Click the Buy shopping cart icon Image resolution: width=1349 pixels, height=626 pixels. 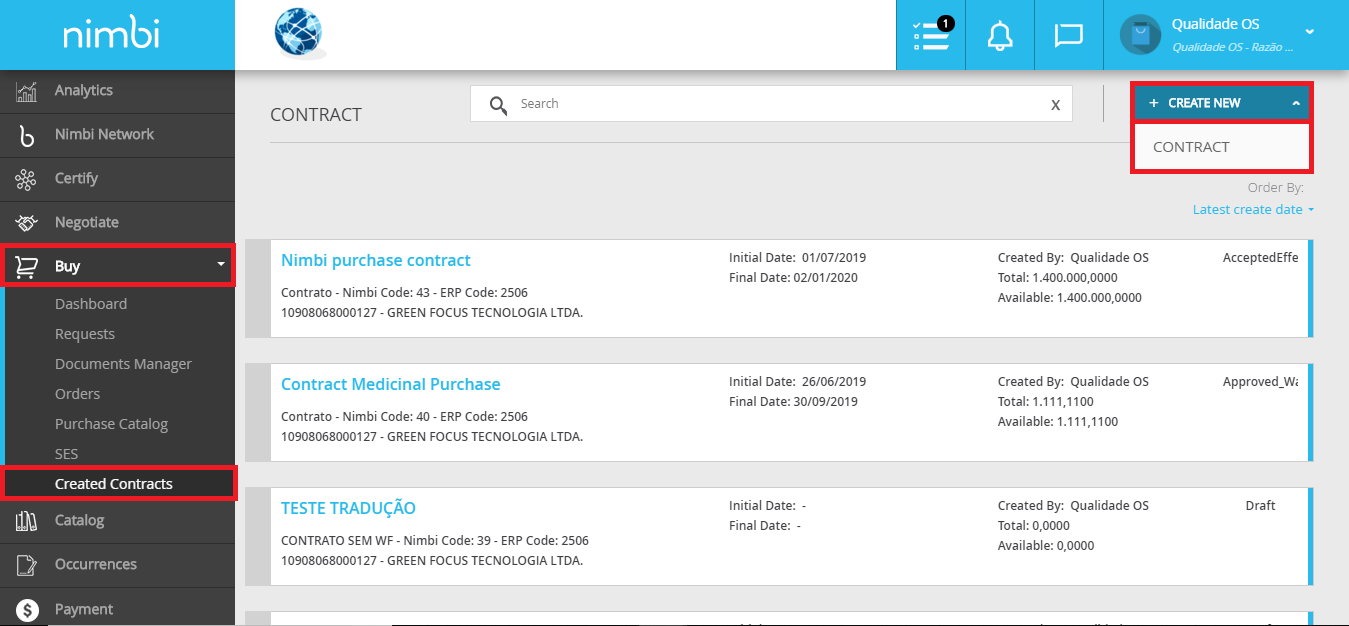pyautogui.click(x=27, y=267)
